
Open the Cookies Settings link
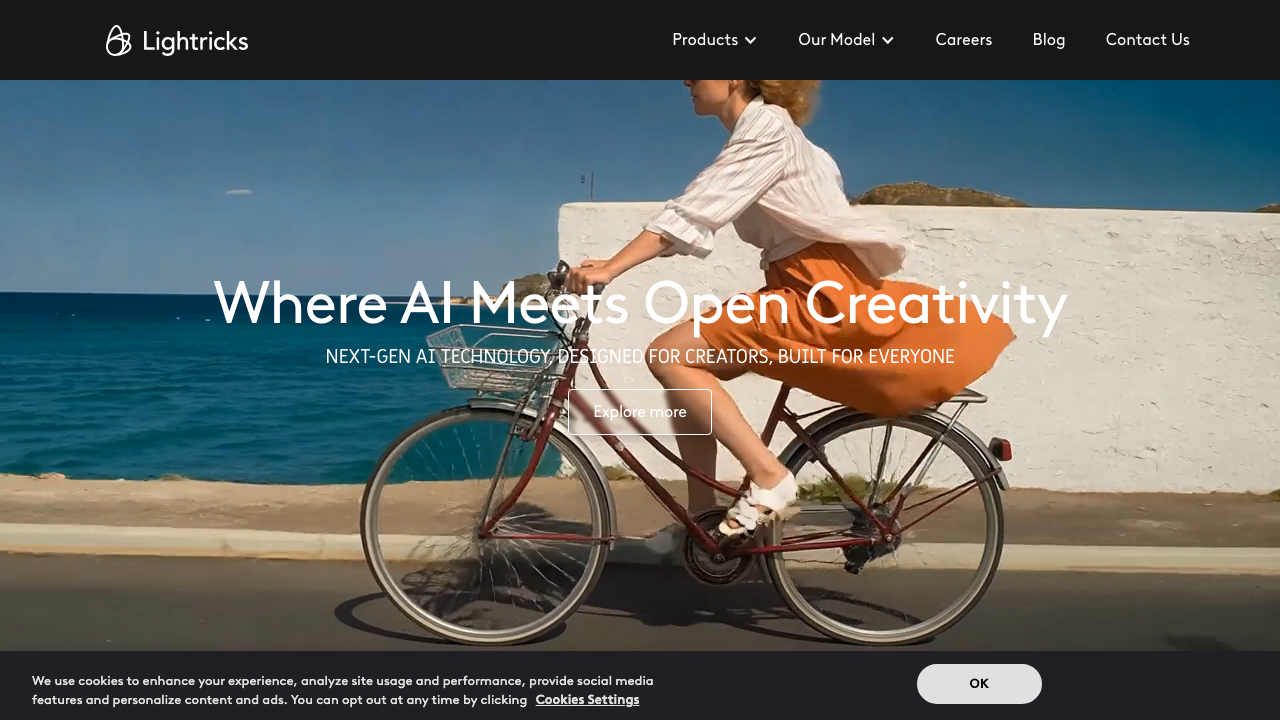coord(587,700)
